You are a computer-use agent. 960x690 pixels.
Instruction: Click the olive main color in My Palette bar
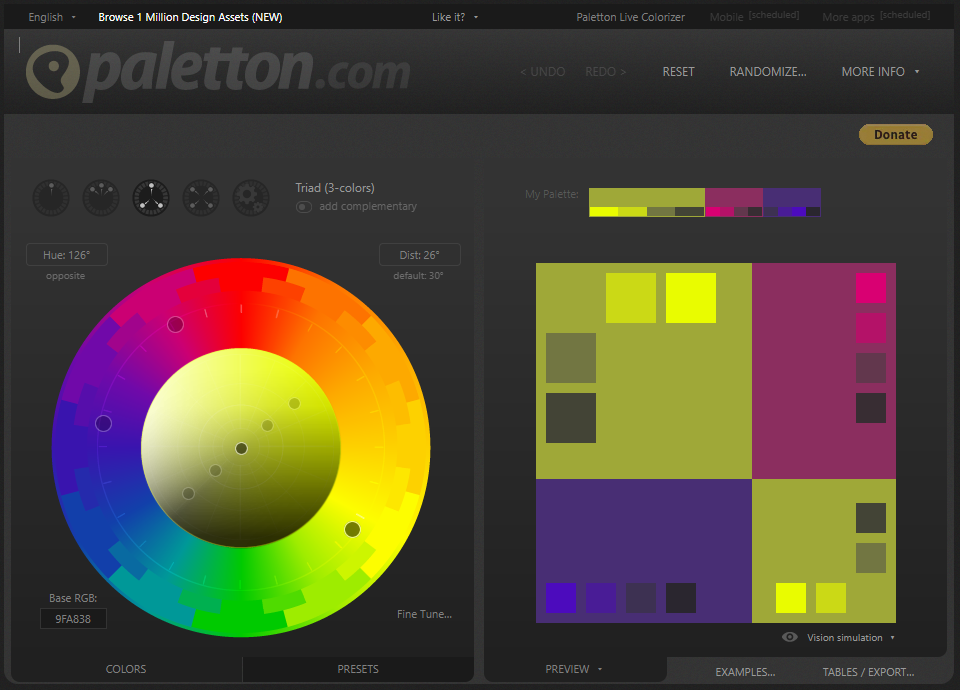(647, 197)
